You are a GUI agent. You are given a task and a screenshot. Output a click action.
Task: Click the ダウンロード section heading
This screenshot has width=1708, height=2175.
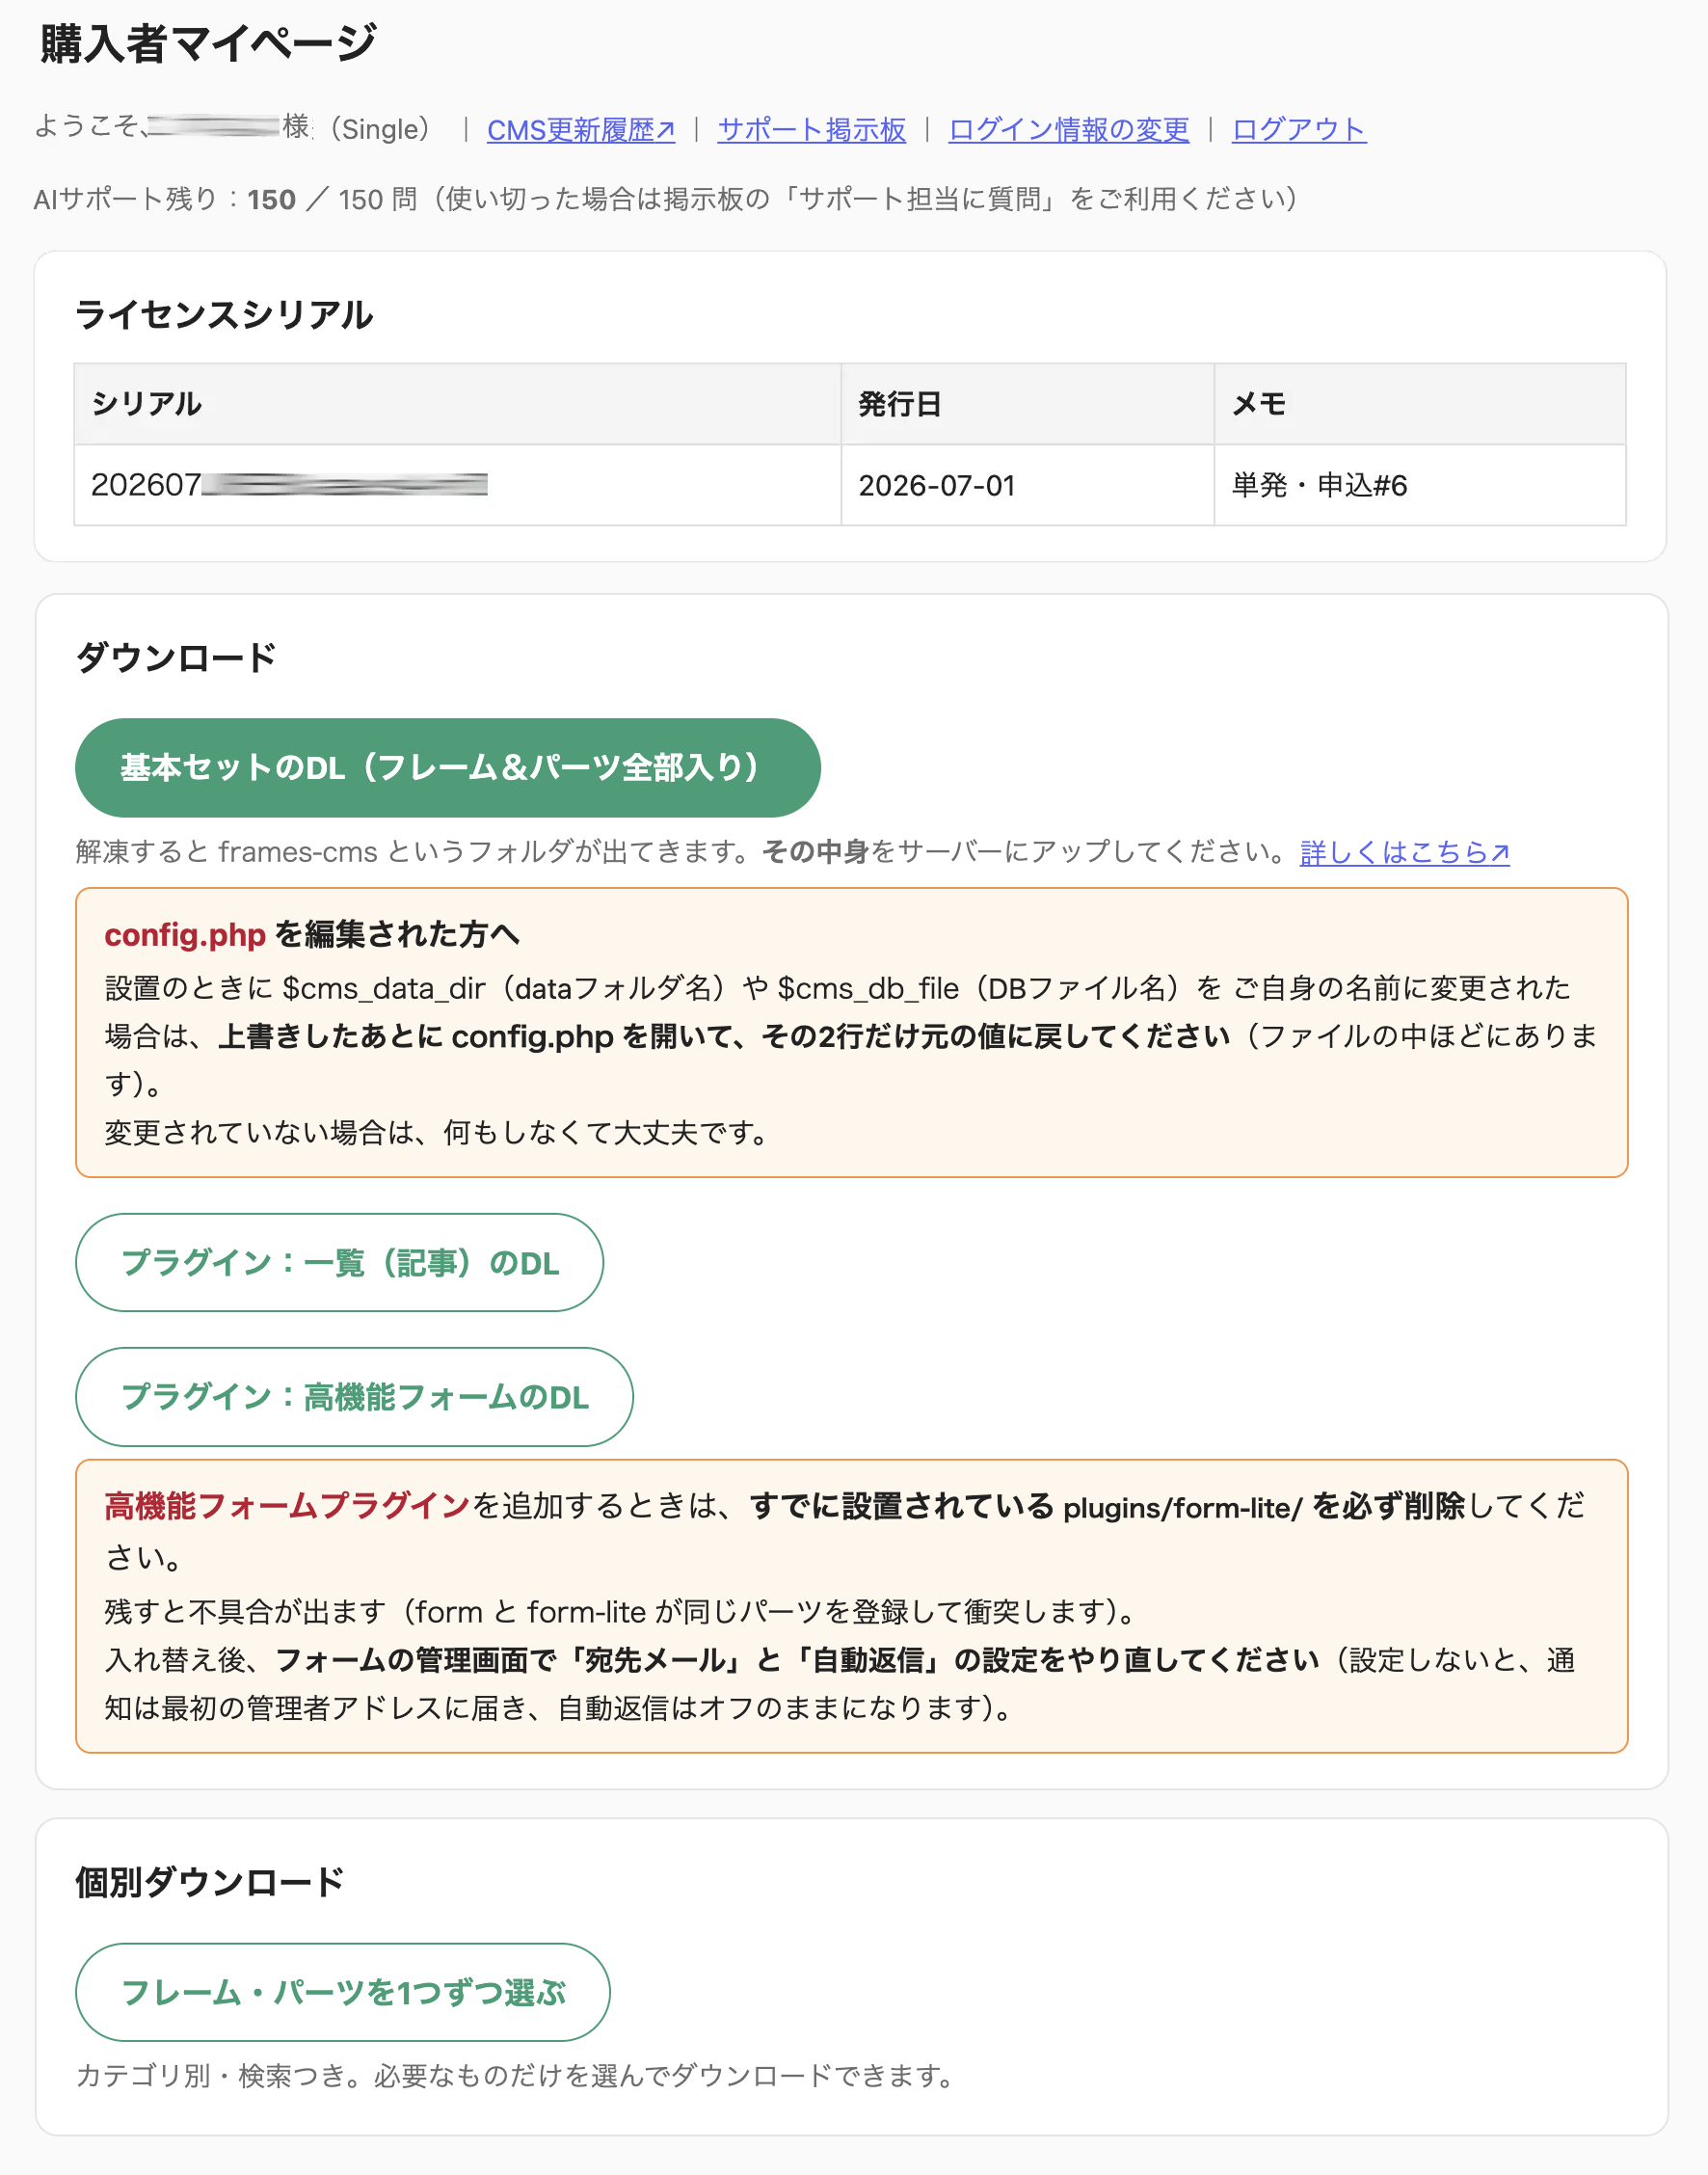[x=176, y=658]
